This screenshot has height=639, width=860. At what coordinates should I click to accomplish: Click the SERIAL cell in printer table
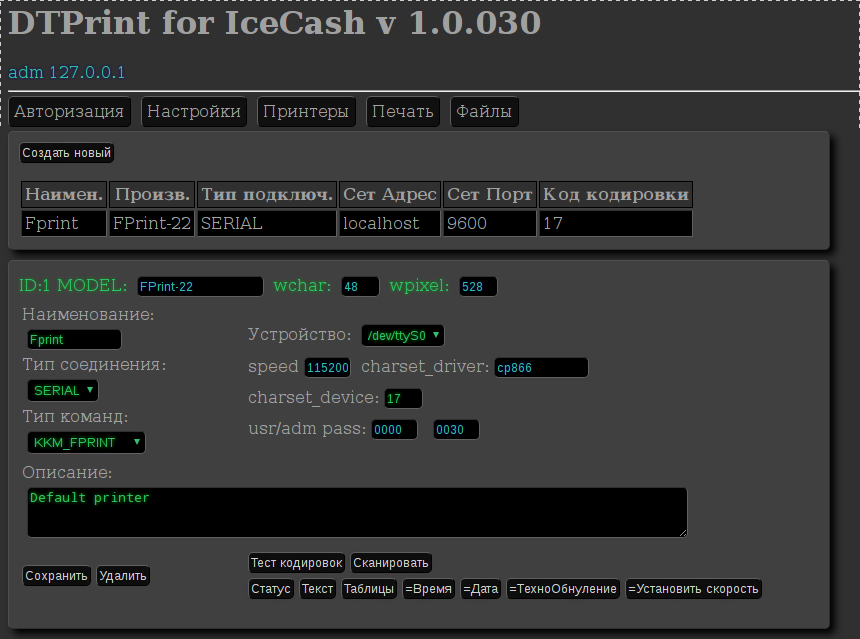tap(267, 223)
